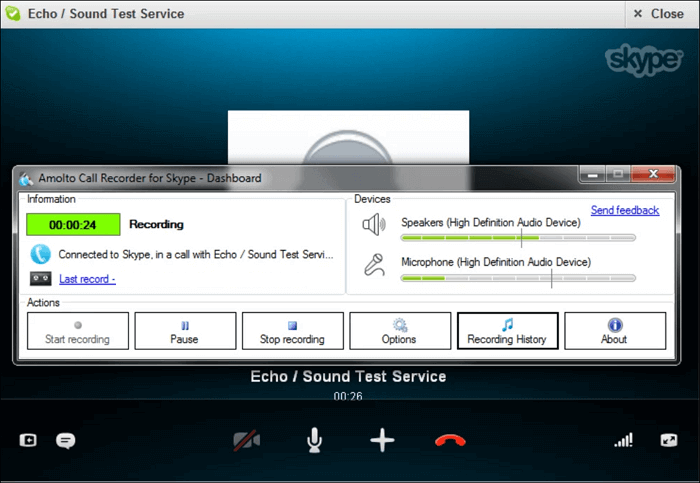Open Recording History
Viewport: 700px width, 483px height.
pos(507,331)
